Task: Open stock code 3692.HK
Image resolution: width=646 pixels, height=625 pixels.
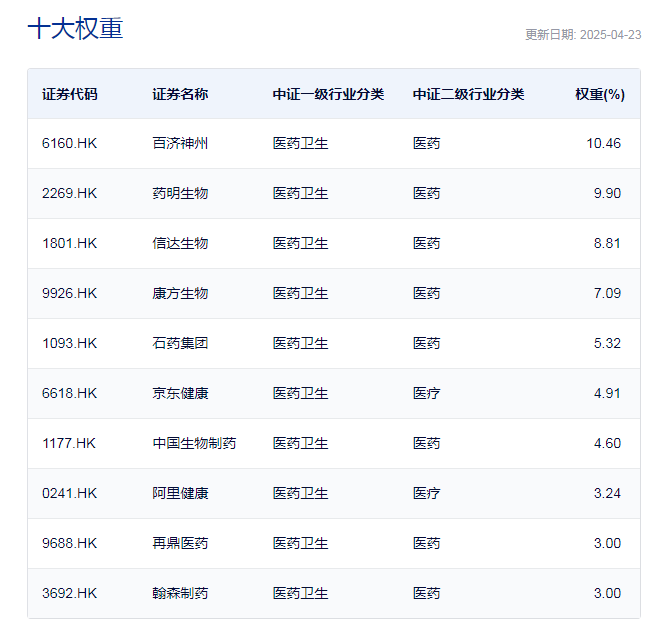Action: click(x=70, y=593)
